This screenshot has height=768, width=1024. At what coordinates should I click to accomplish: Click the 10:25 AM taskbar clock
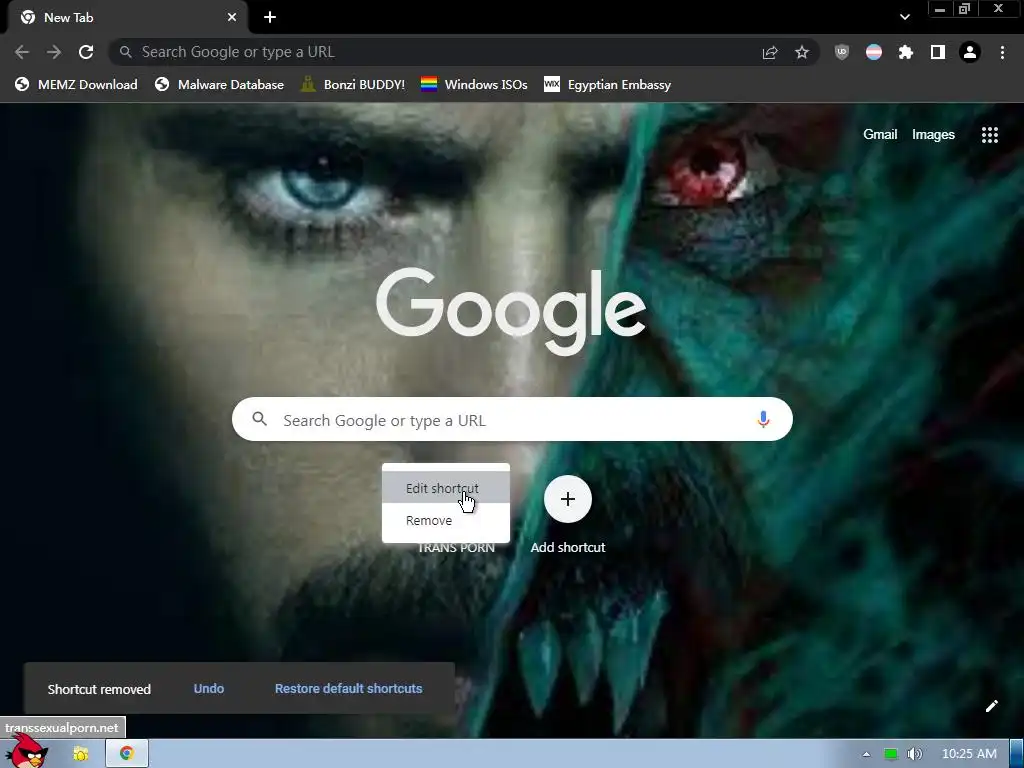click(969, 754)
